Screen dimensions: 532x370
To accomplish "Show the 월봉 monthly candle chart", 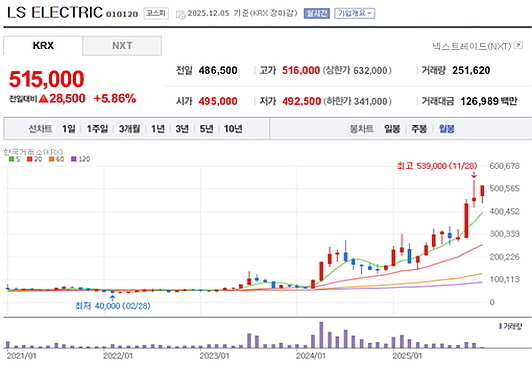I will coord(446,129).
